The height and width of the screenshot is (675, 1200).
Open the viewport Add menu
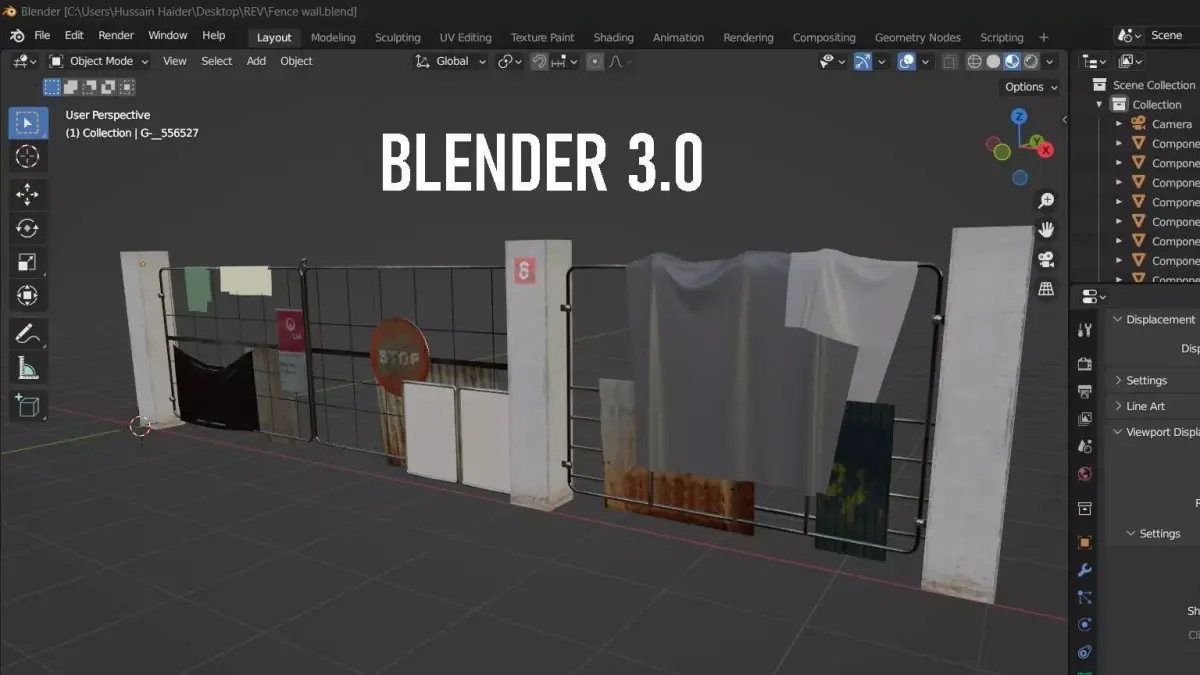tap(256, 61)
